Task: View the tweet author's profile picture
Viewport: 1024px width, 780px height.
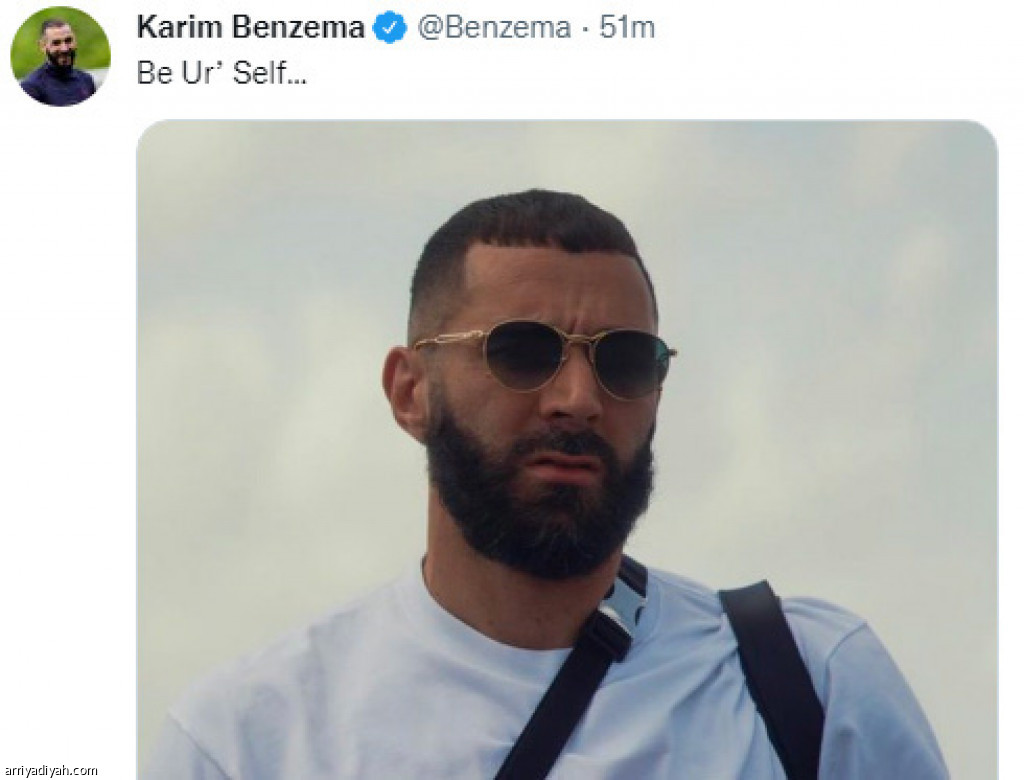Action: tap(60, 57)
